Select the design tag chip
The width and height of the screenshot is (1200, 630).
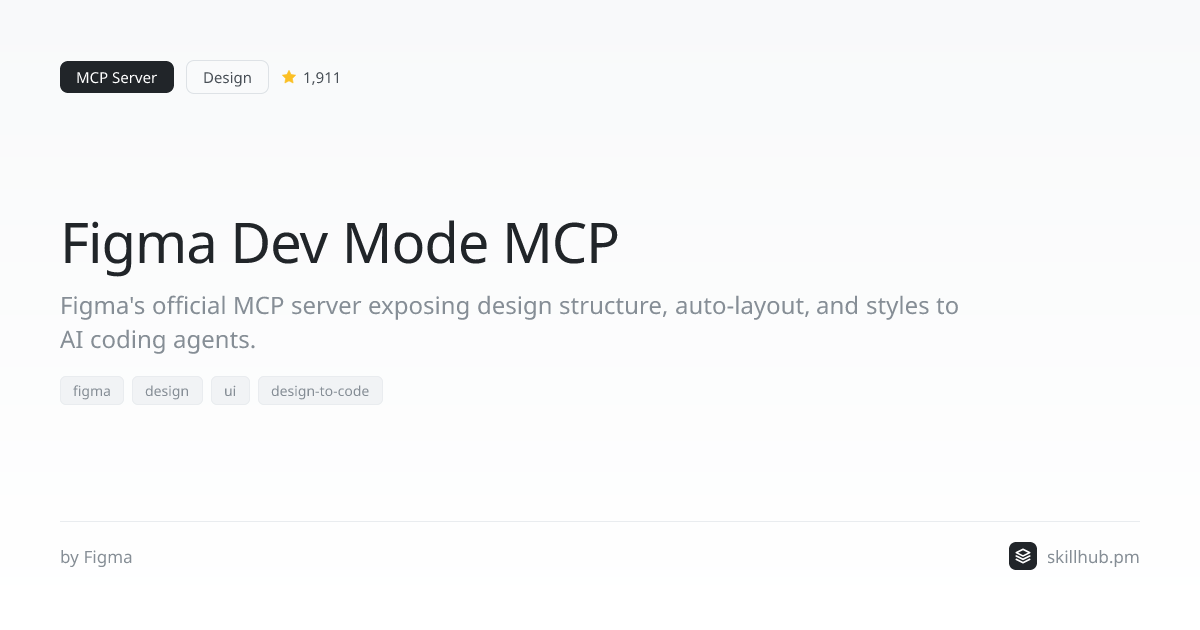coord(167,391)
